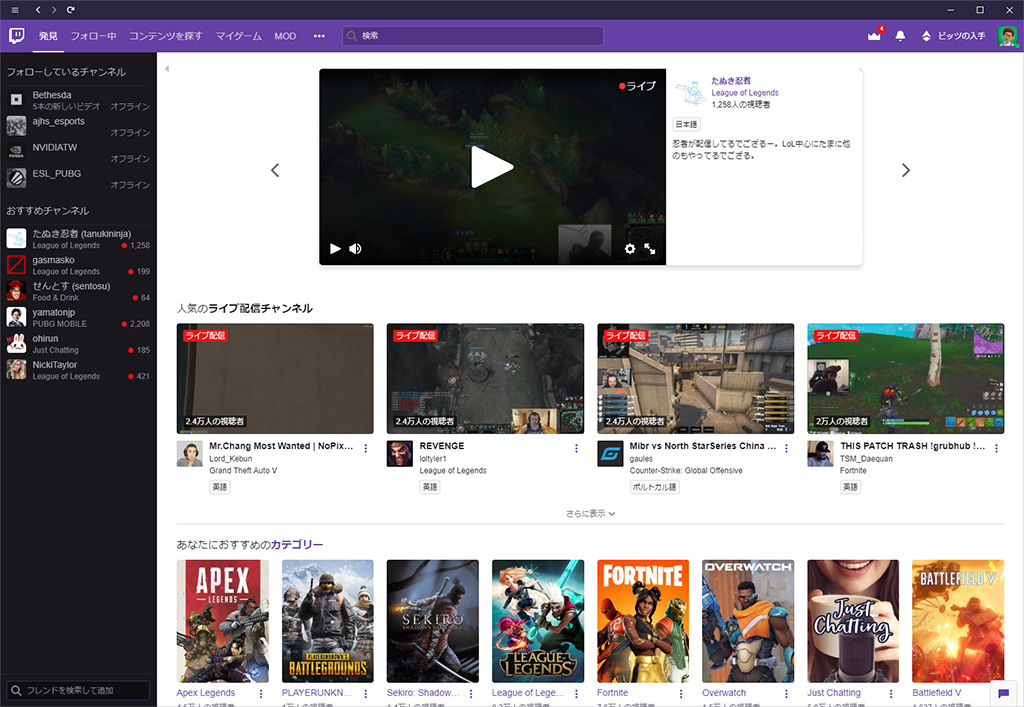The width and height of the screenshot is (1024, 707).
Task: Open gasmasko recommended channel
Action: coord(78,265)
